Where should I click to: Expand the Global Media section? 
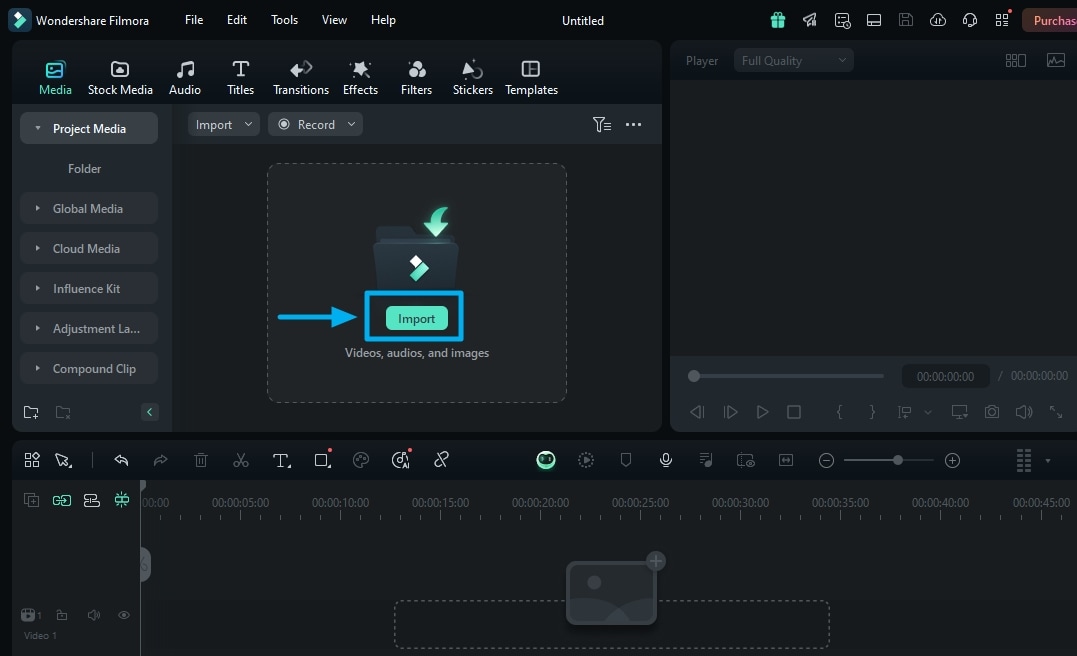(x=38, y=208)
